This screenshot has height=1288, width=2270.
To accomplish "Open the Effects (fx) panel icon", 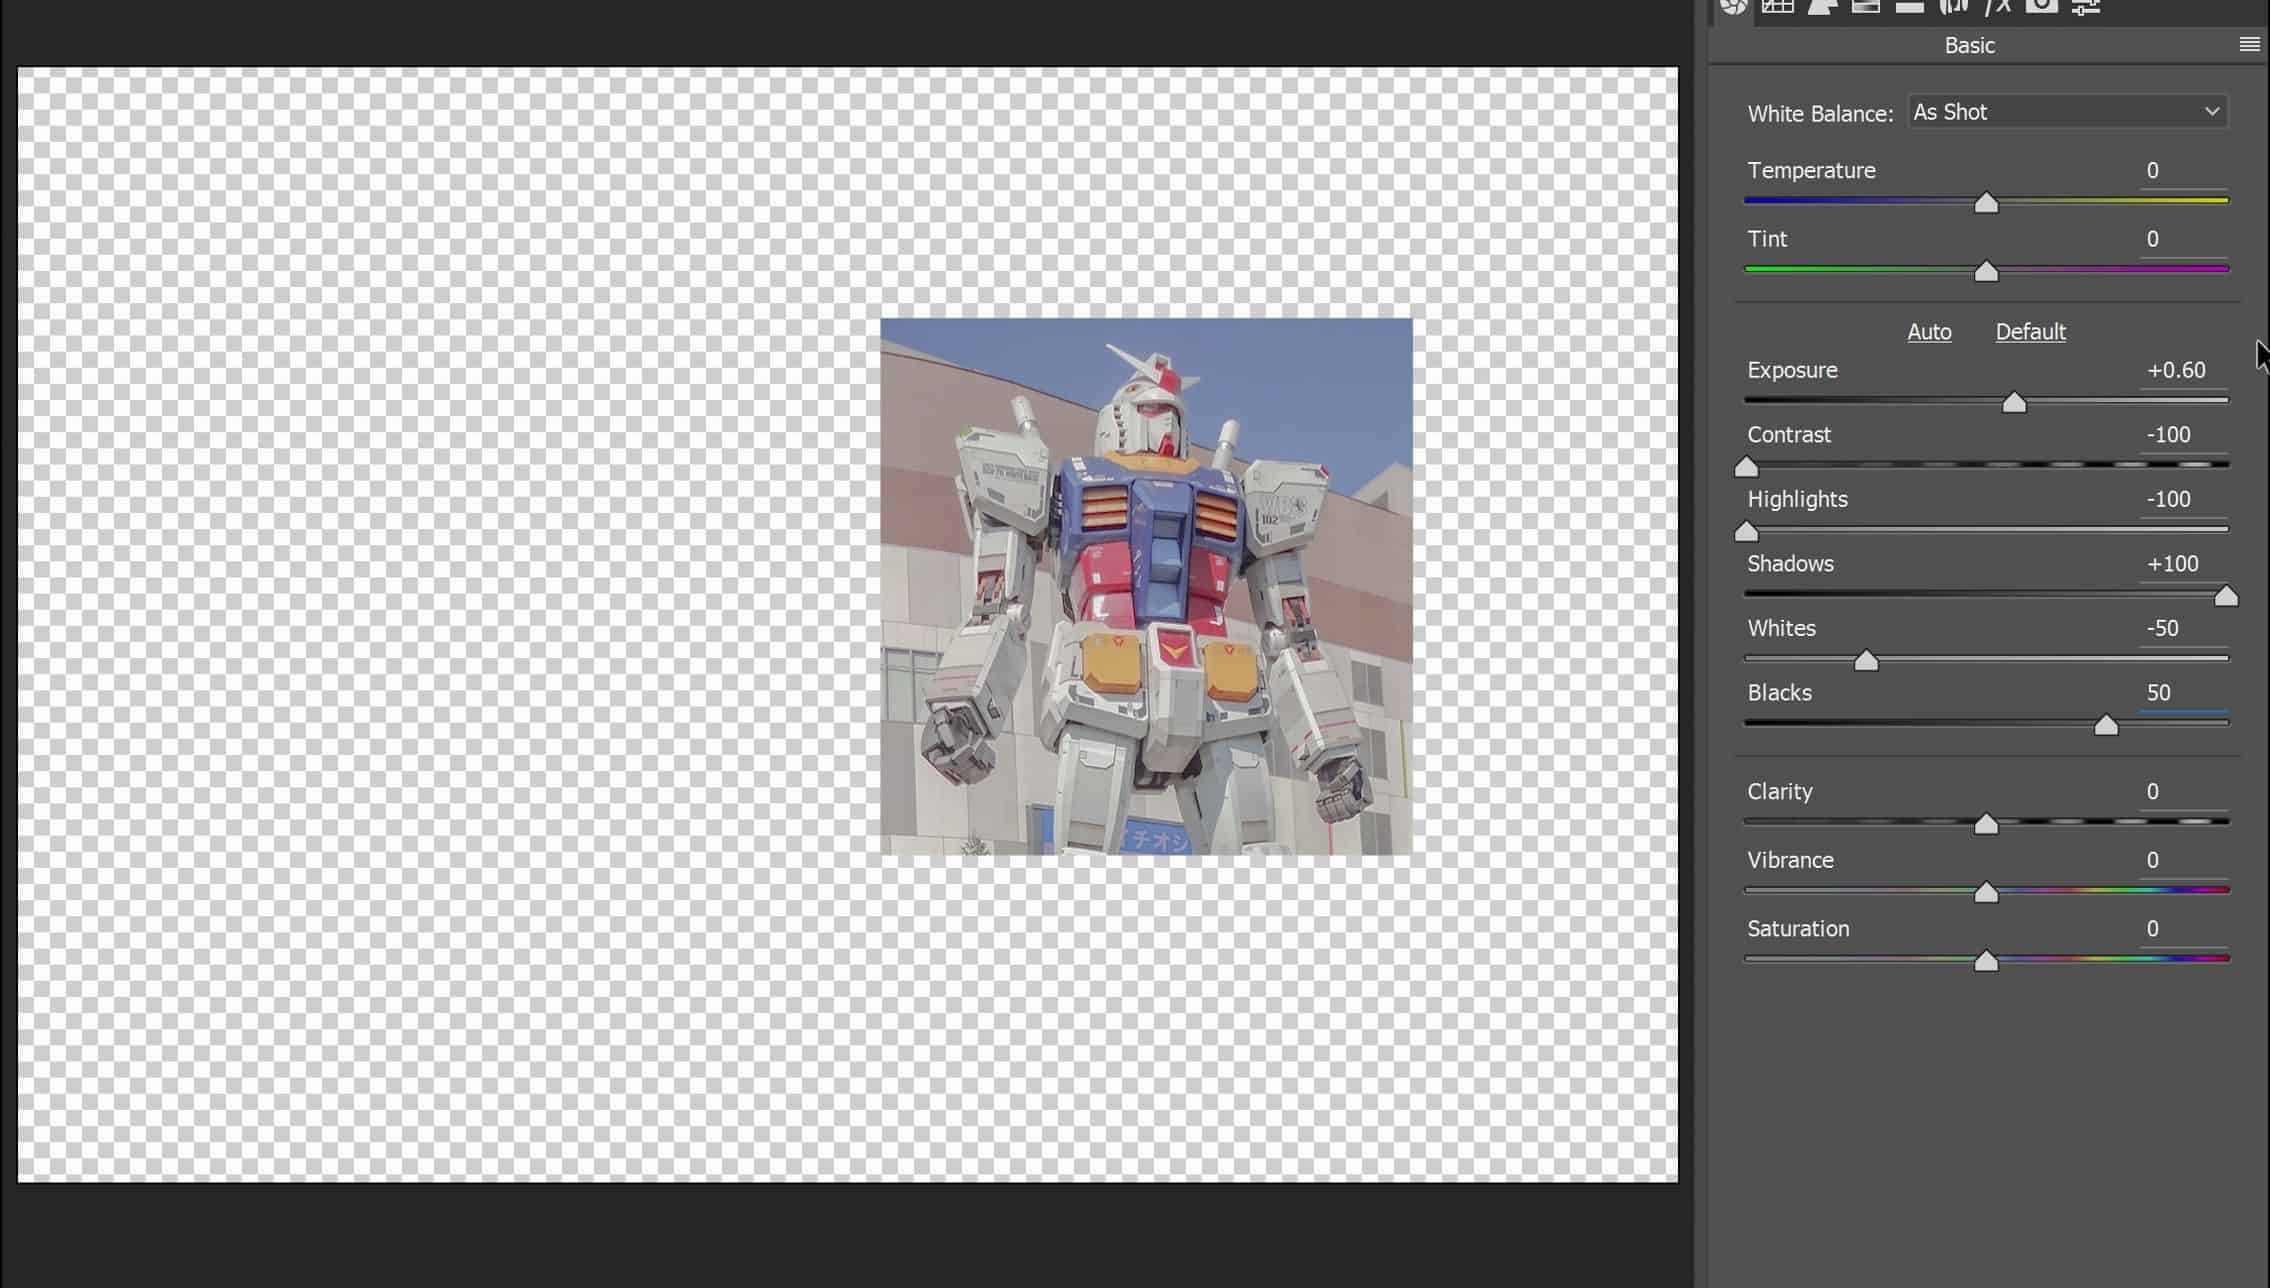I will coord(1998,6).
